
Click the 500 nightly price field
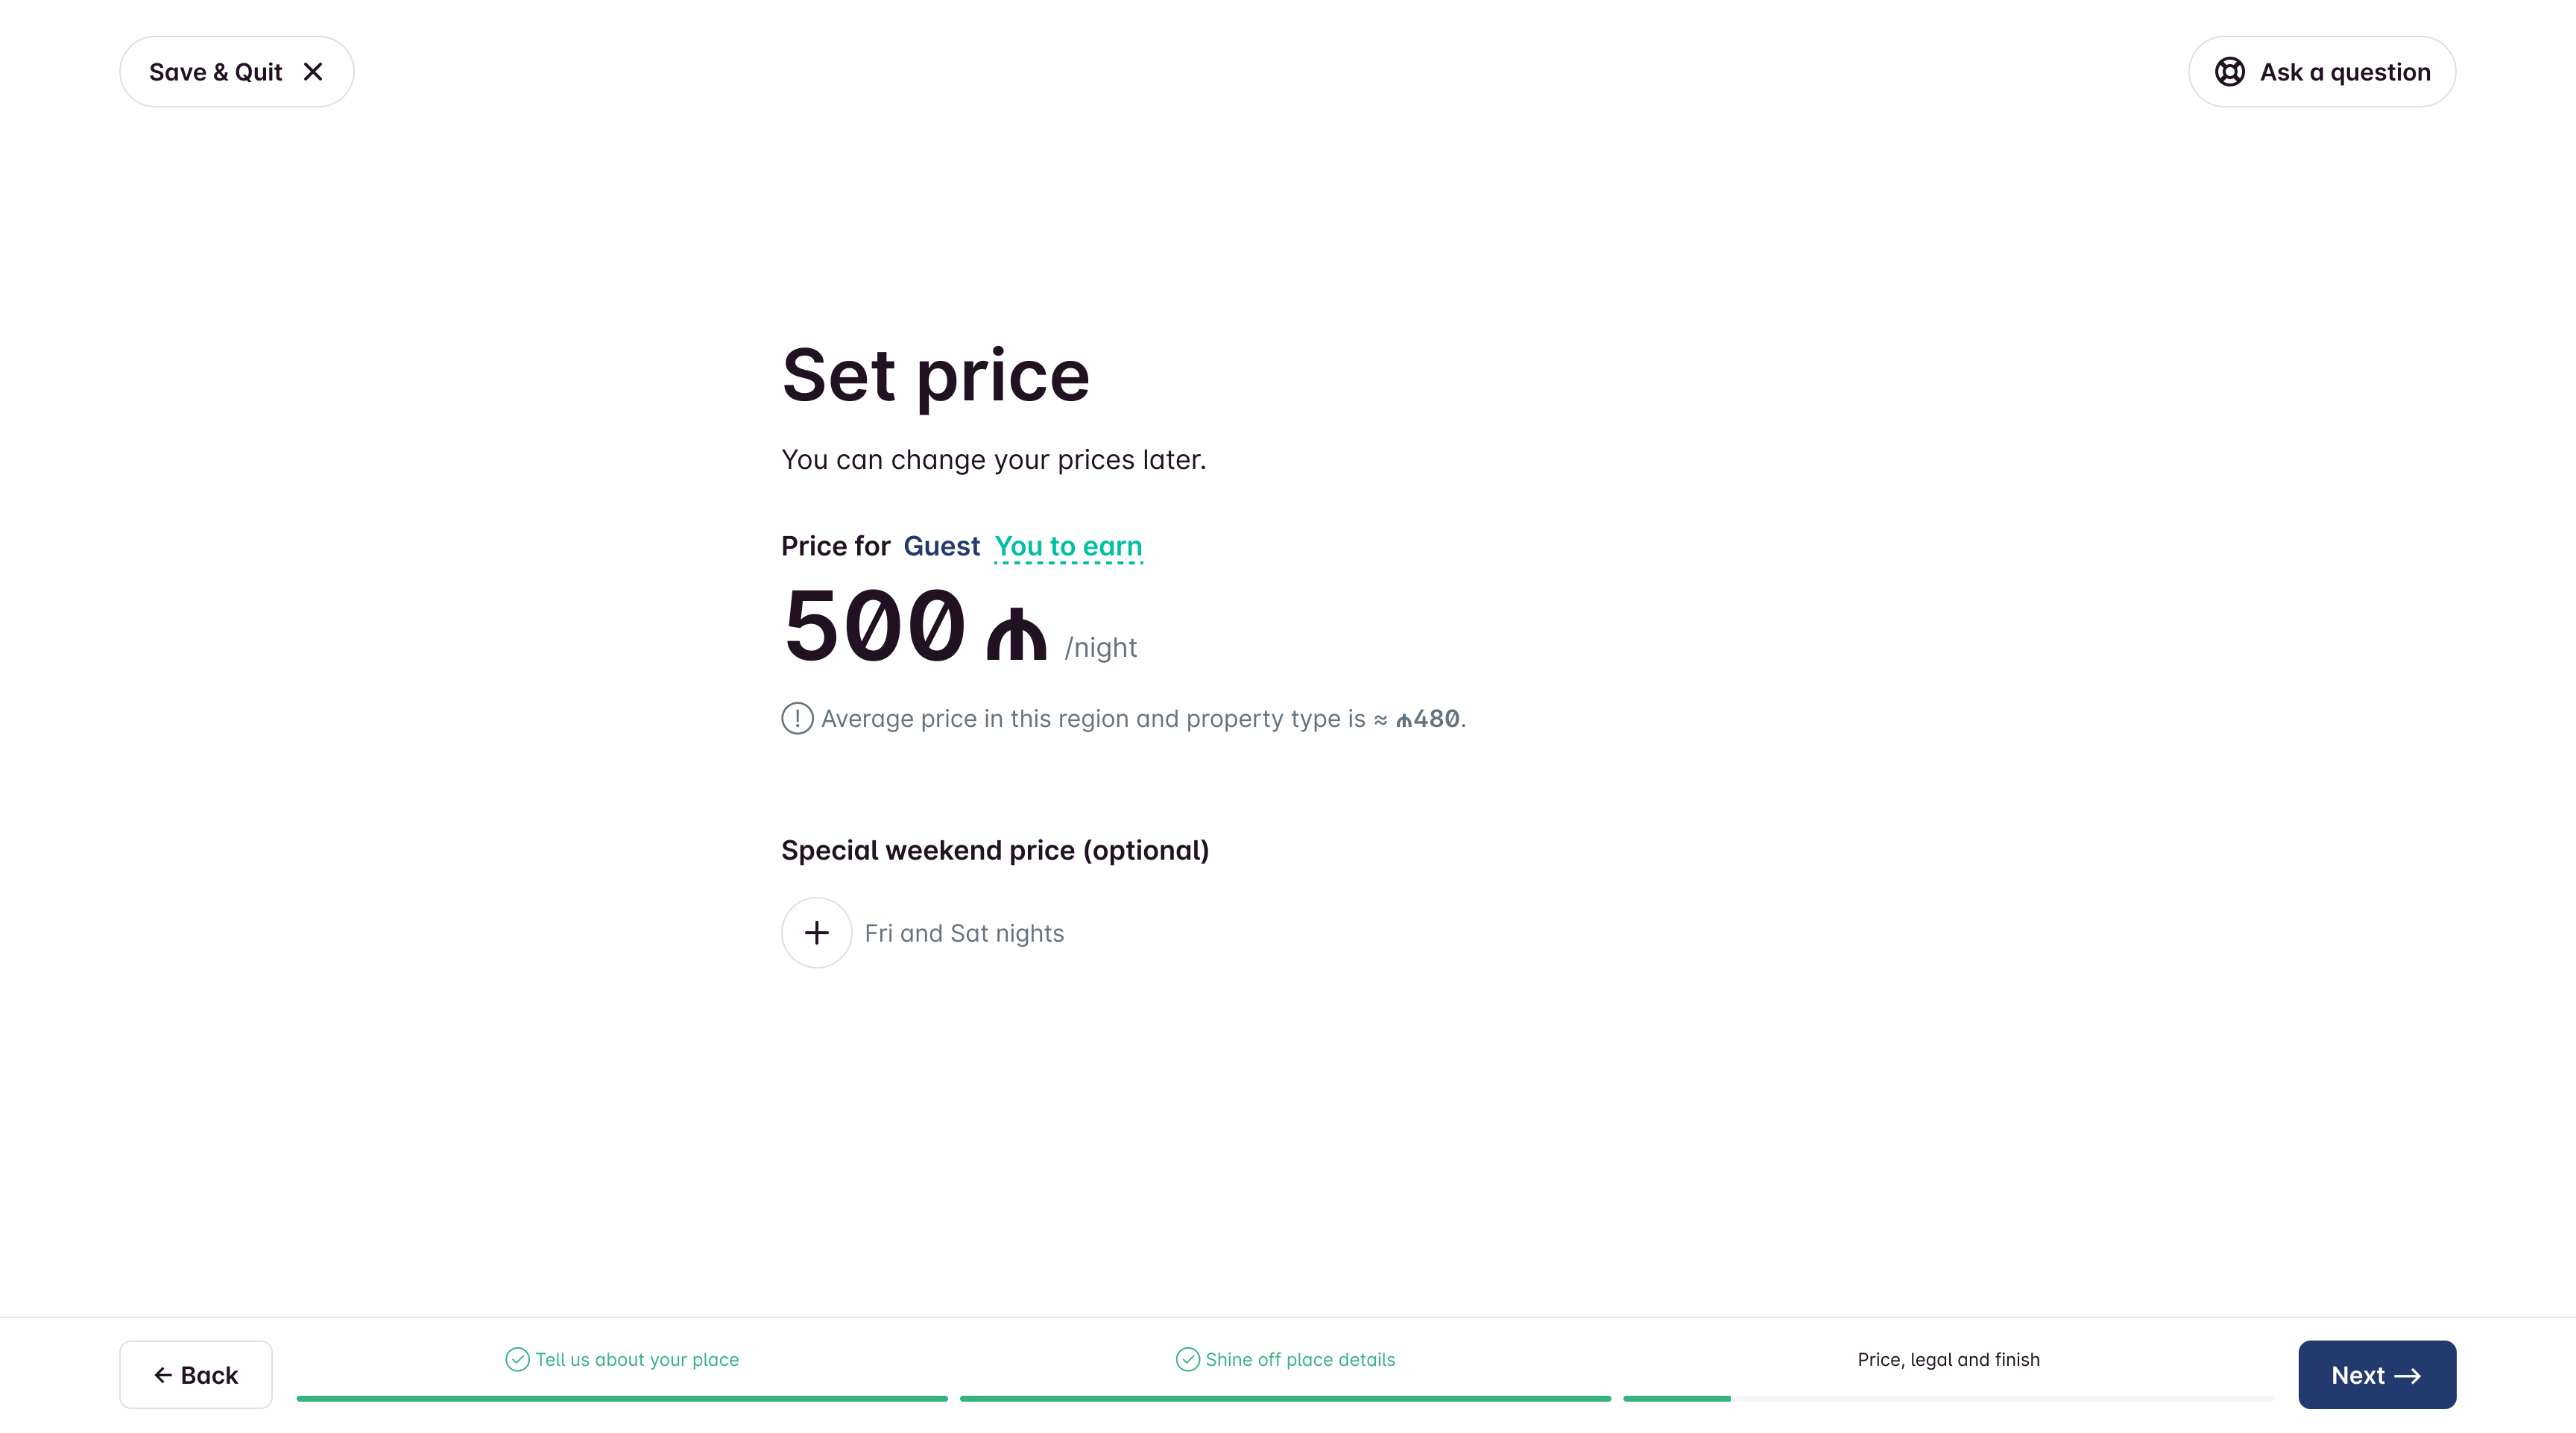[874, 627]
